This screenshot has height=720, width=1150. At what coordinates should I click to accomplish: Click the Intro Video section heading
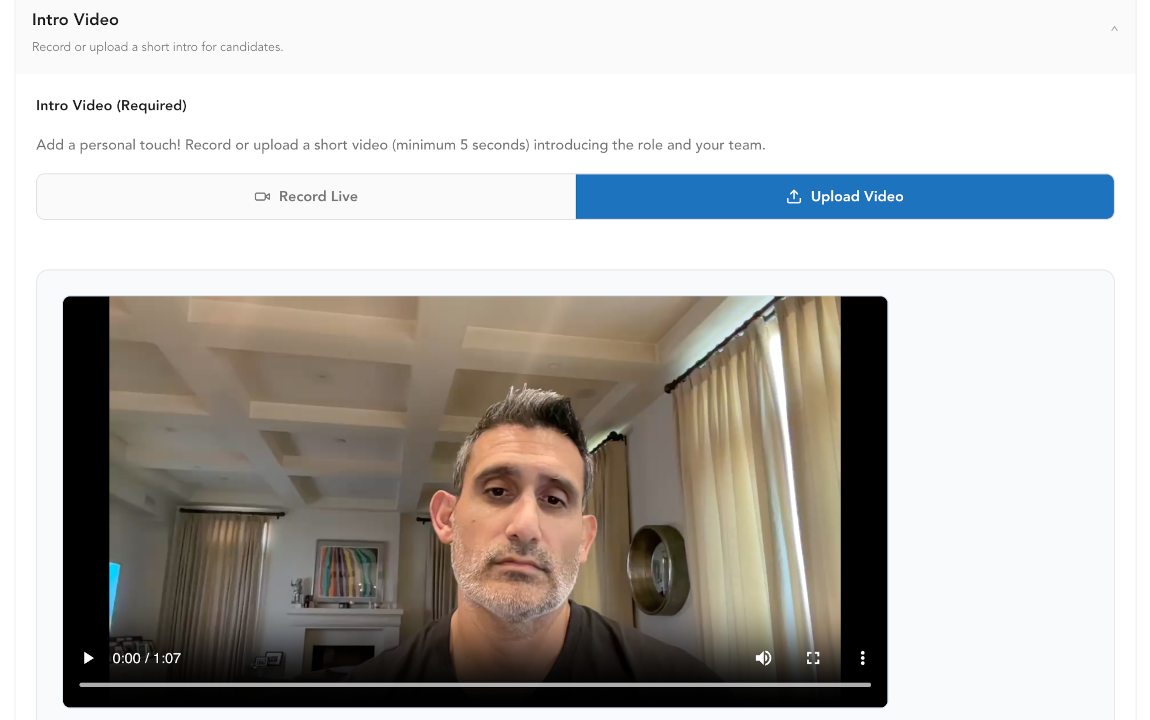75,20
